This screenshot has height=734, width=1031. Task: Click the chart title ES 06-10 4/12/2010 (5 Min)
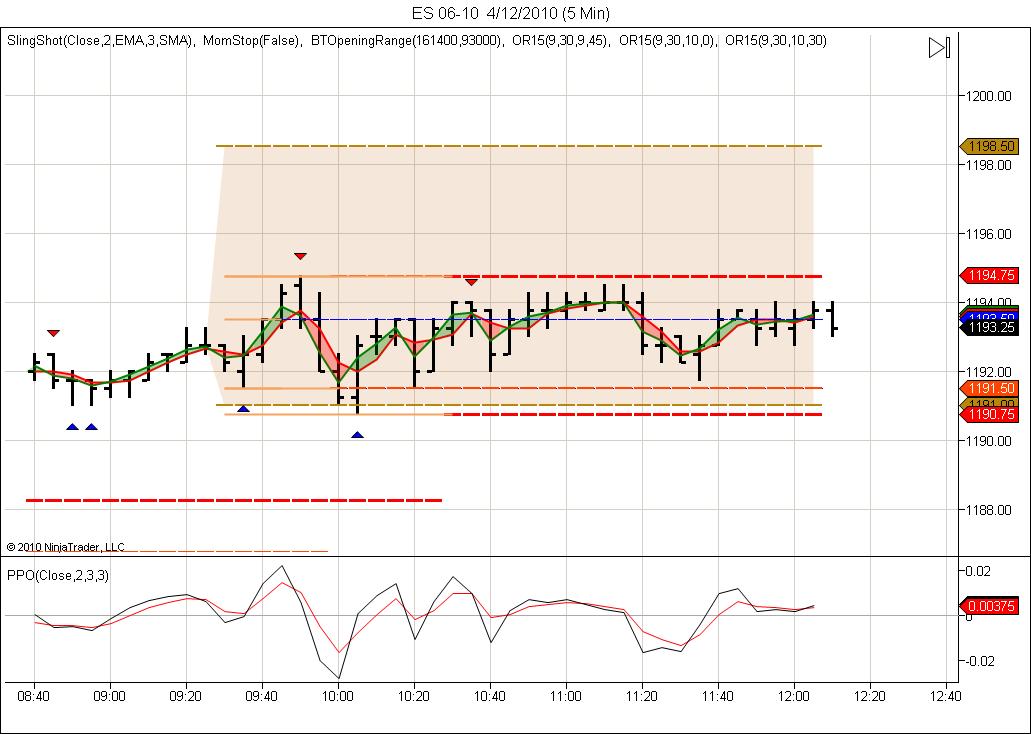click(x=511, y=13)
